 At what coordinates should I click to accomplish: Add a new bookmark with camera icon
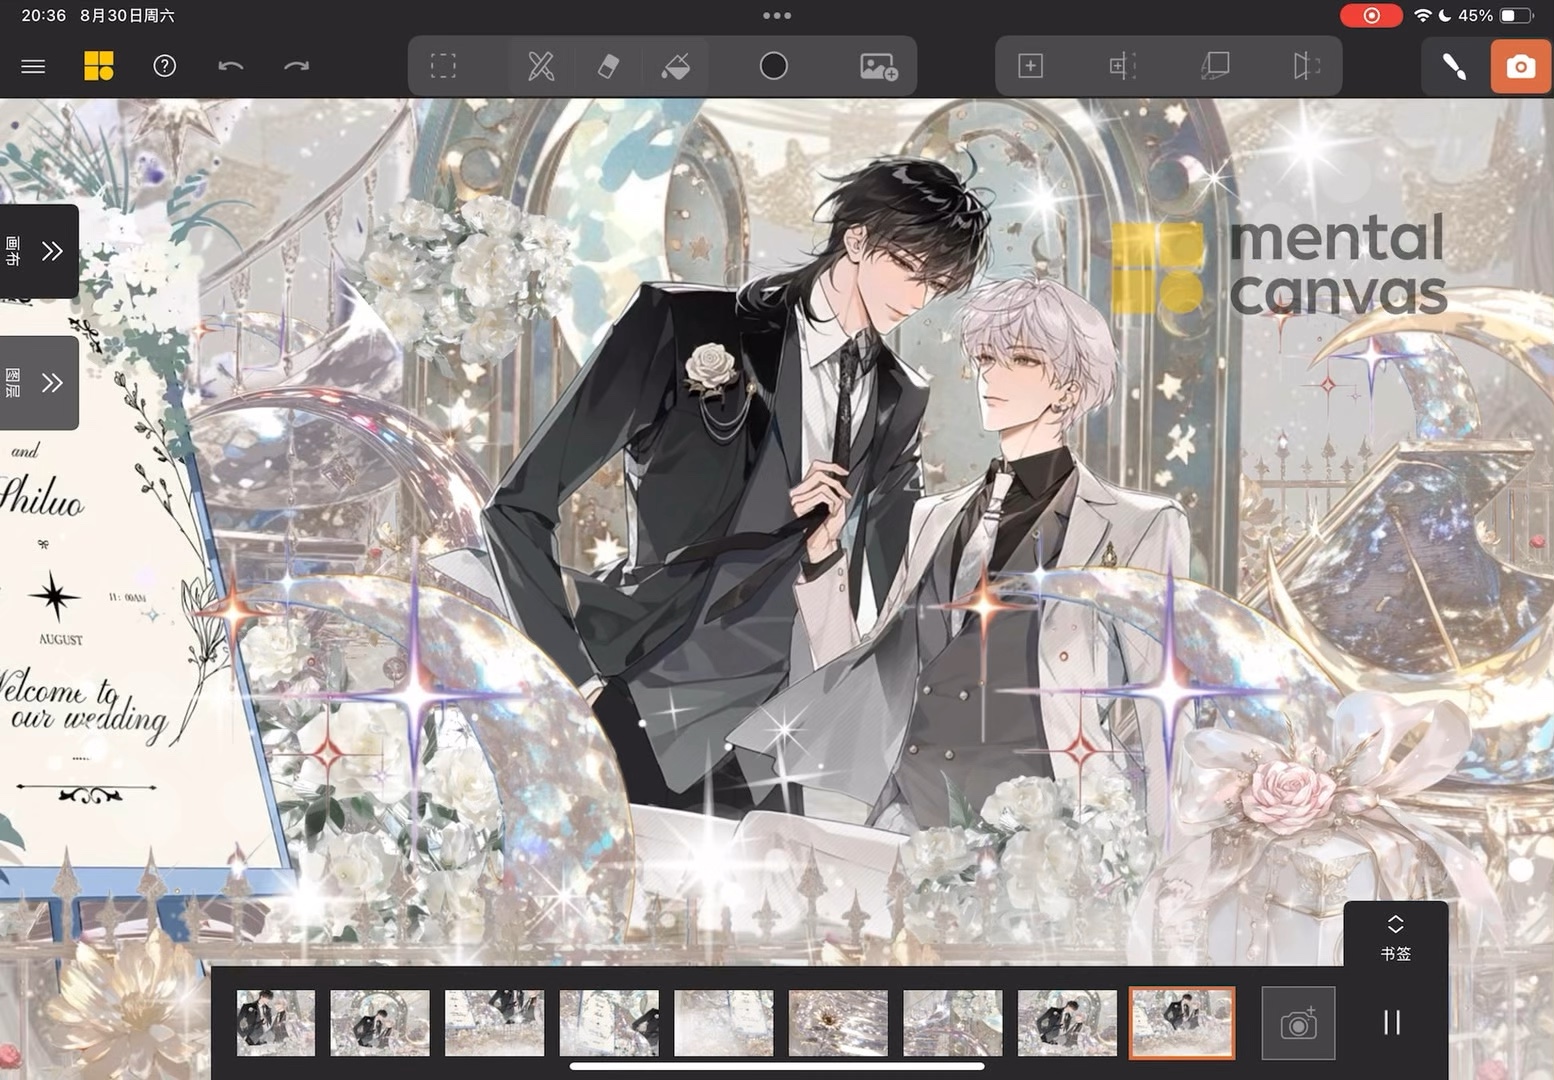click(x=1298, y=1023)
